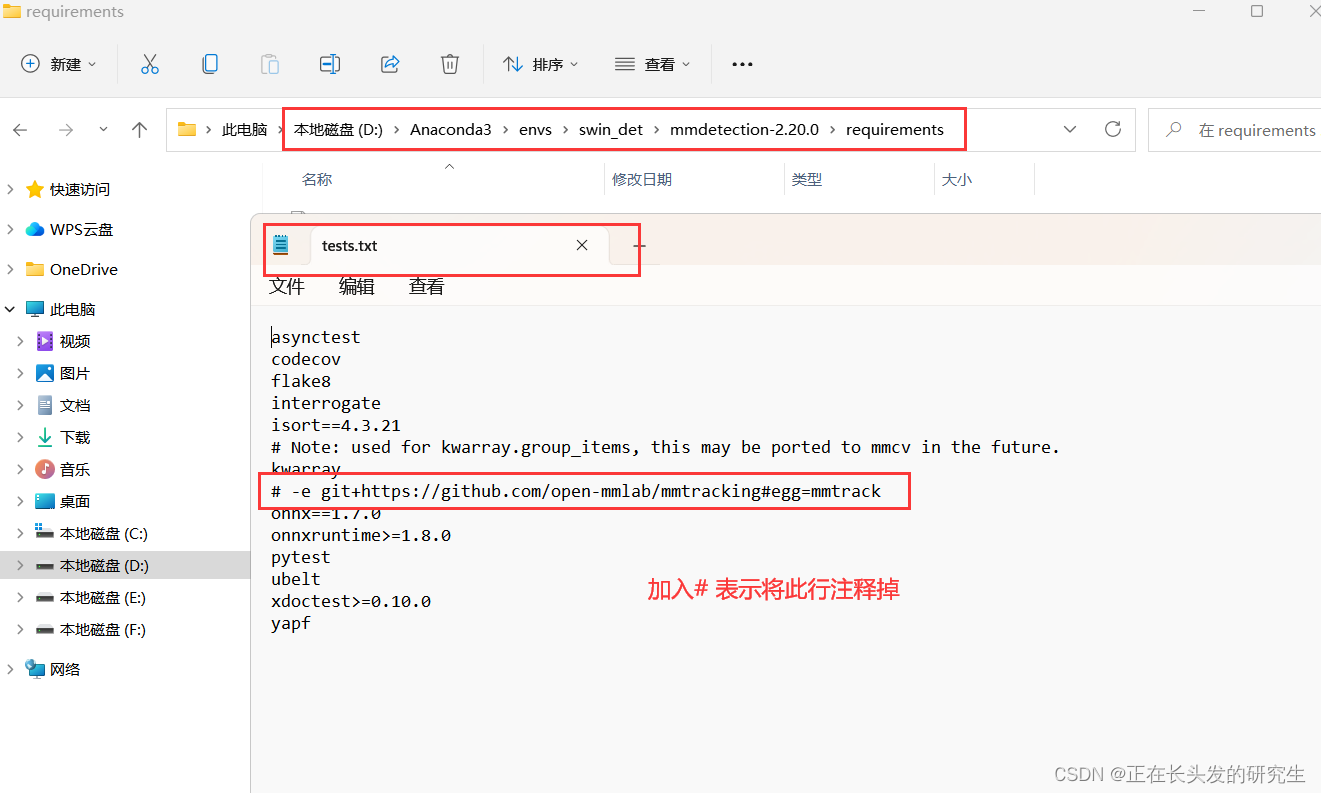Viewport: 1321px width, 793px height.
Task: Click the Copy icon
Action: click(x=210, y=64)
